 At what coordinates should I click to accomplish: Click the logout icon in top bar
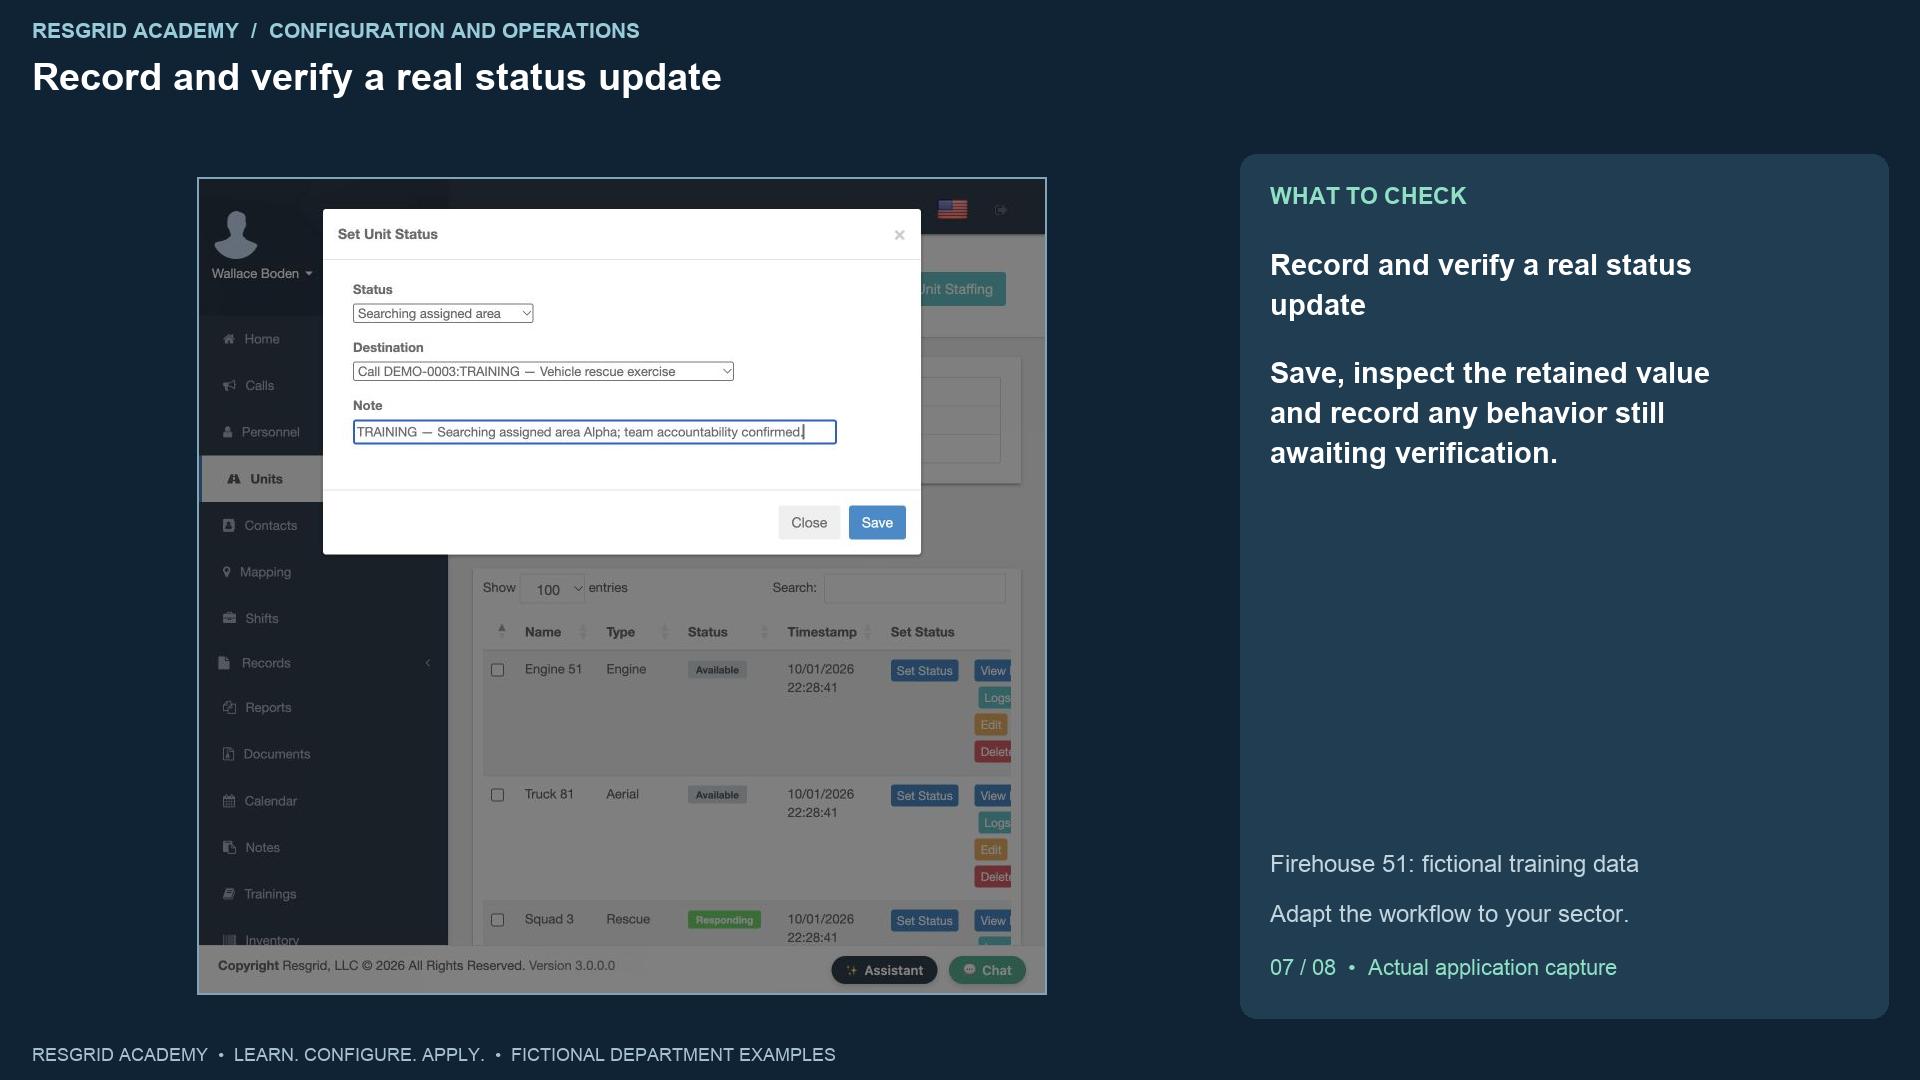[x=1001, y=210]
